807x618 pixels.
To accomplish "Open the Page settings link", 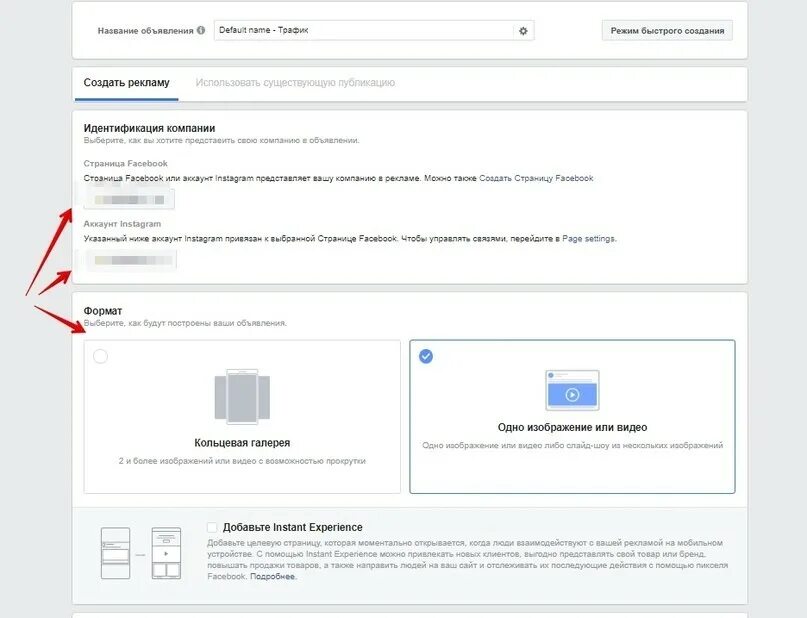I will click(588, 239).
